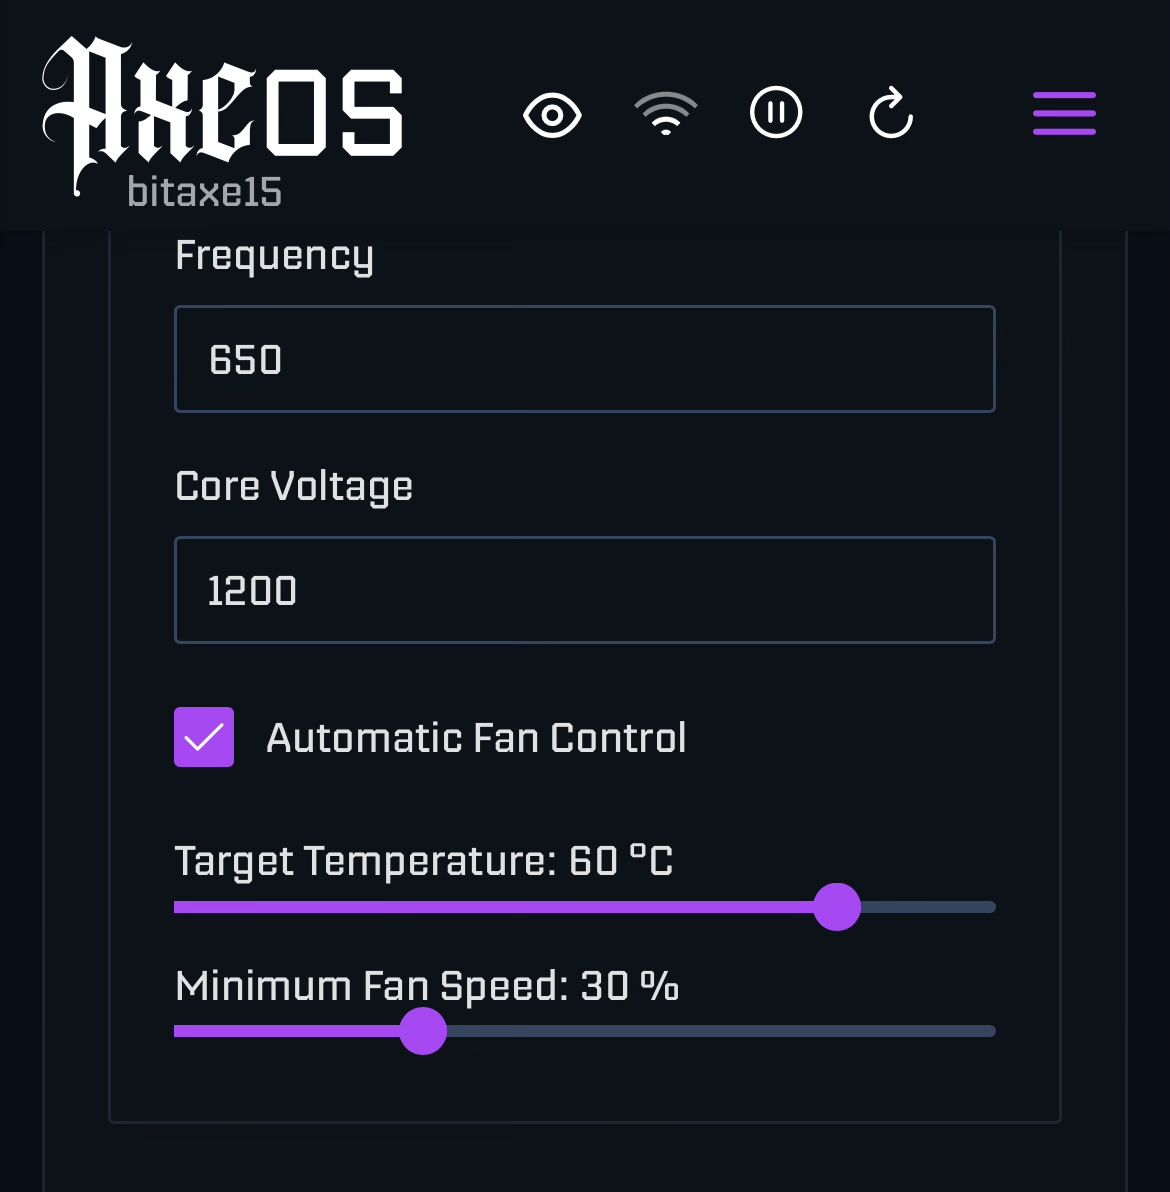Image resolution: width=1170 pixels, height=1192 pixels.
Task: Click the filled purple part of temperature track
Action: 493,907
